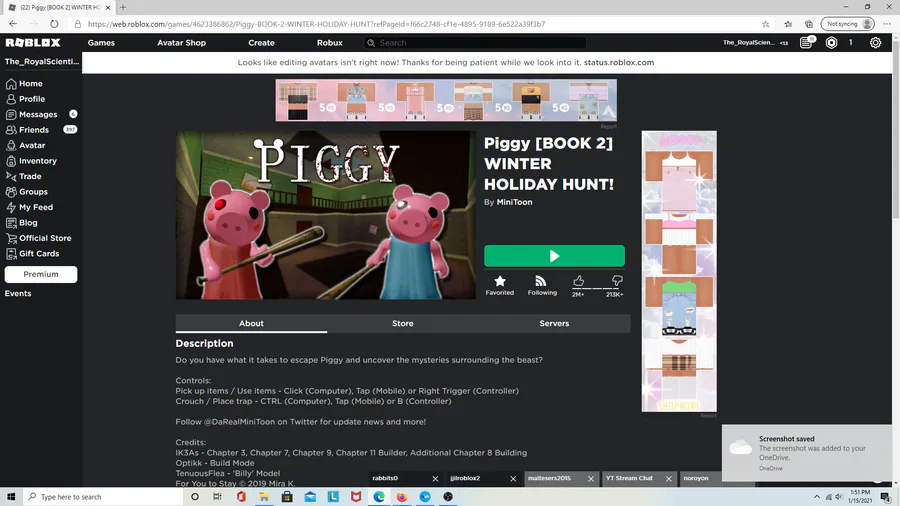Close the maltesers2015 chat box

[591, 478]
